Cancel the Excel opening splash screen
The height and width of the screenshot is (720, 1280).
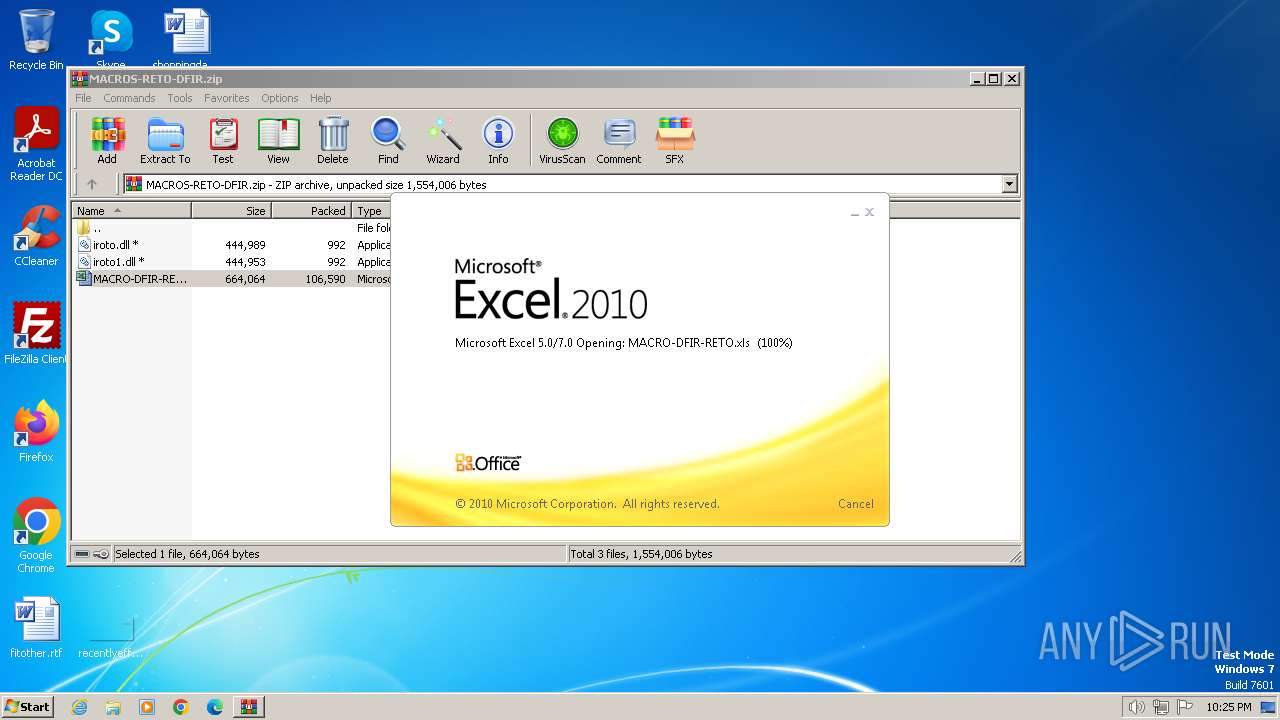coord(855,504)
